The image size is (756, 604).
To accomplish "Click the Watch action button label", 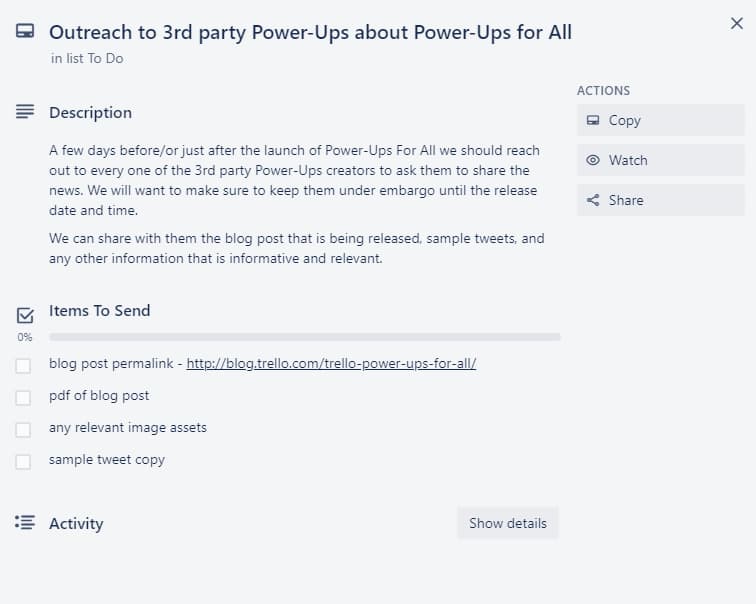I will click(x=628, y=160).
